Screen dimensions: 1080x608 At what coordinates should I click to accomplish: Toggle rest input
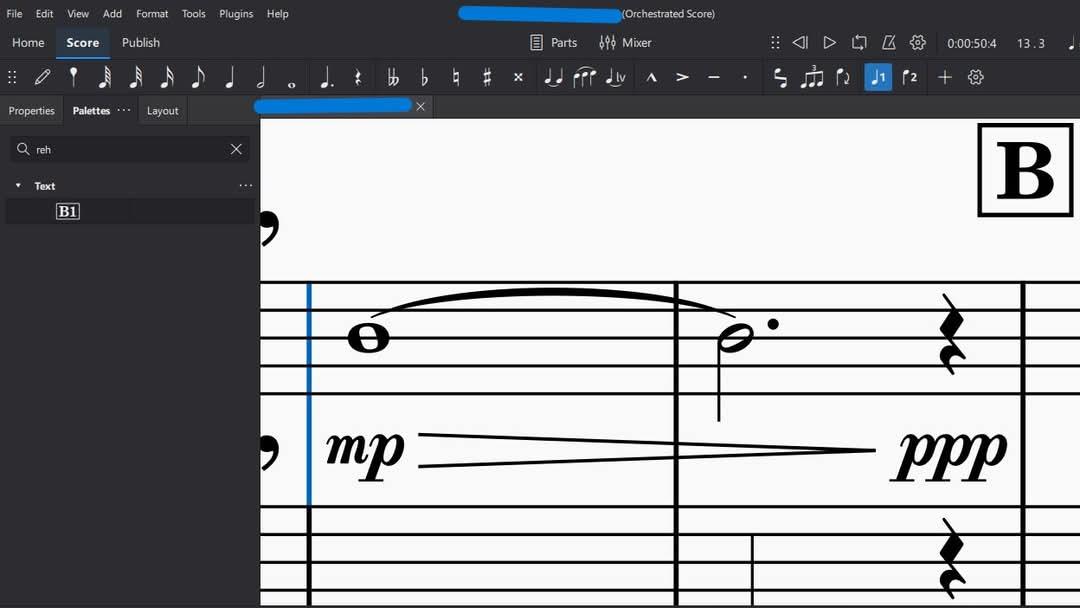click(x=357, y=77)
